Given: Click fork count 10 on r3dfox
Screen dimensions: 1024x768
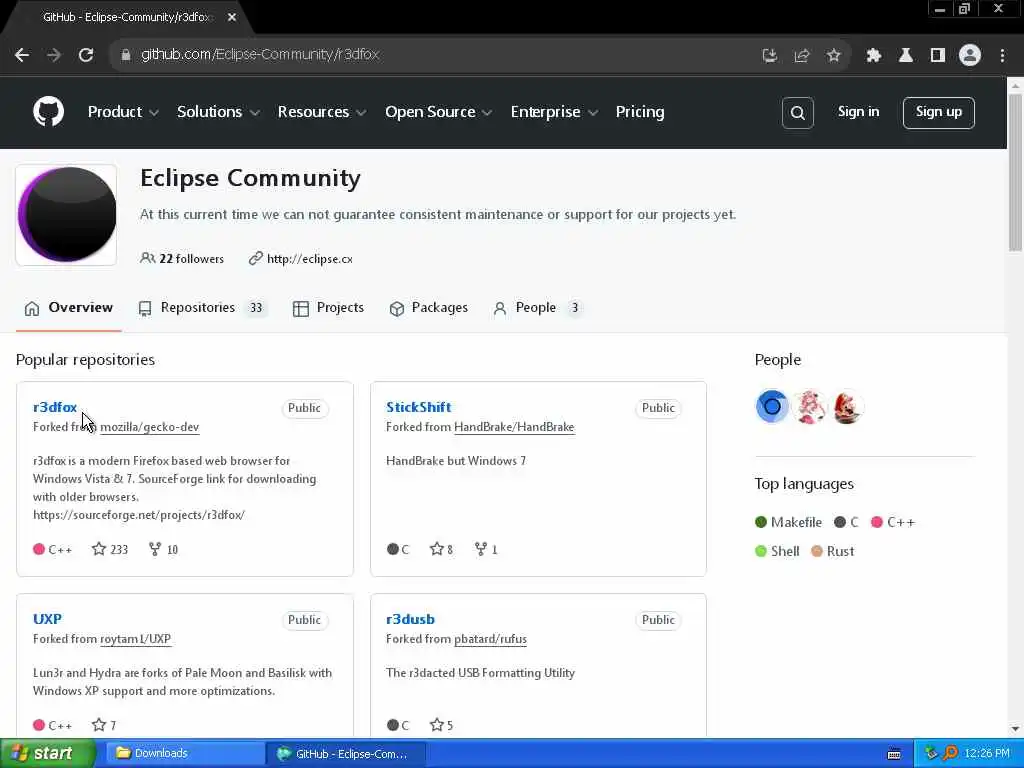Looking at the screenshot, I should [x=163, y=549].
